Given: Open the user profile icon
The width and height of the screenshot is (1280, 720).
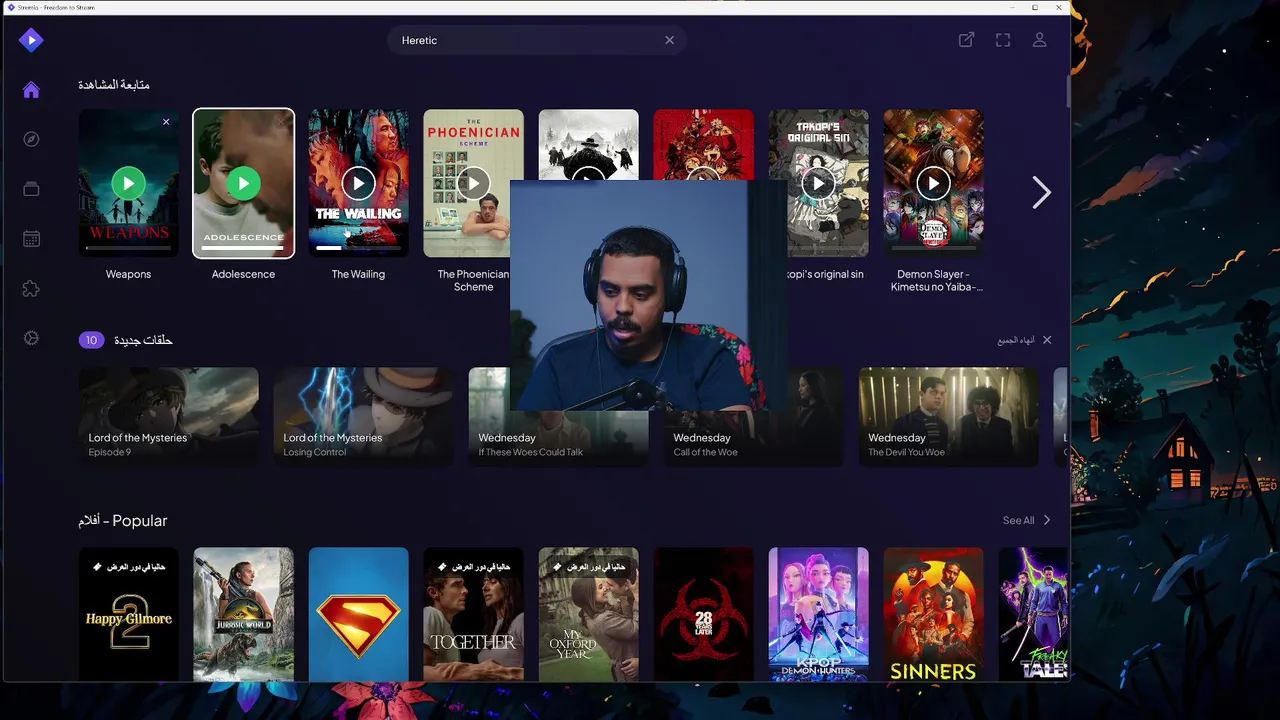Looking at the screenshot, I should (x=1040, y=40).
